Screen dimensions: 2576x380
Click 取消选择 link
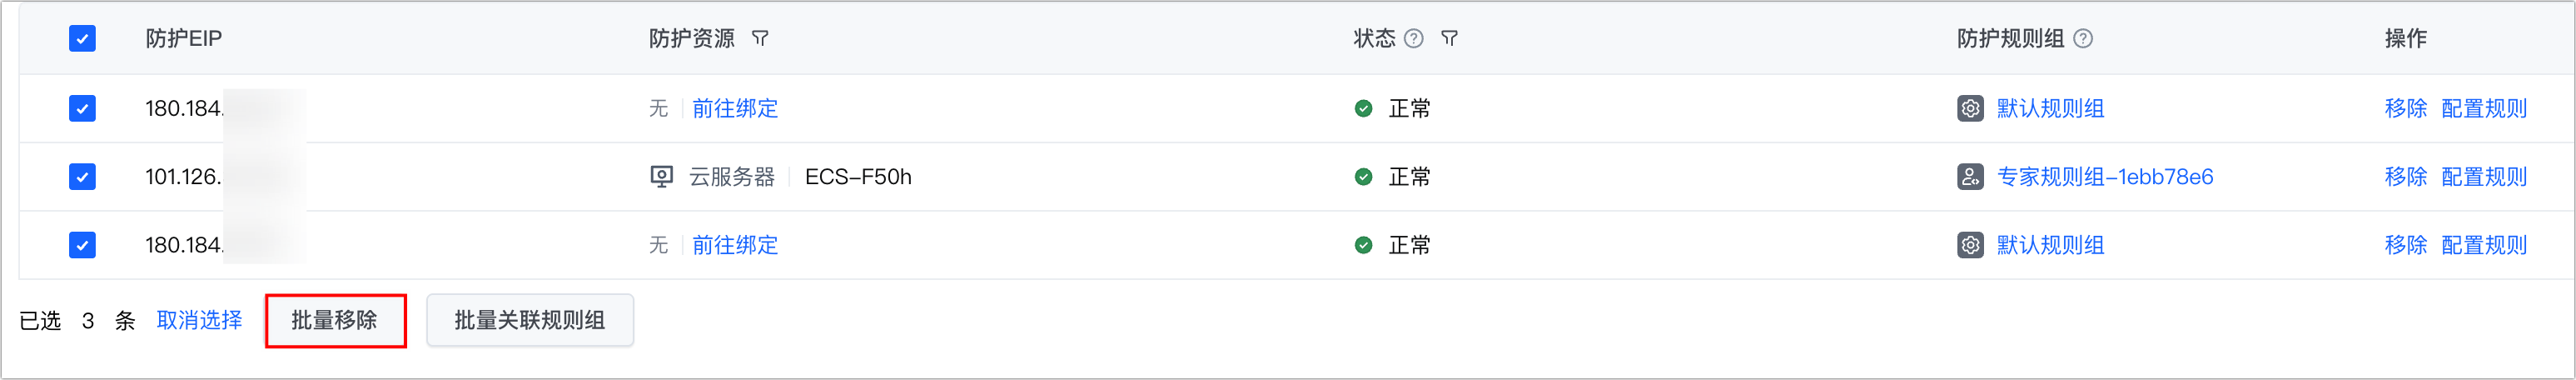click(199, 320)
